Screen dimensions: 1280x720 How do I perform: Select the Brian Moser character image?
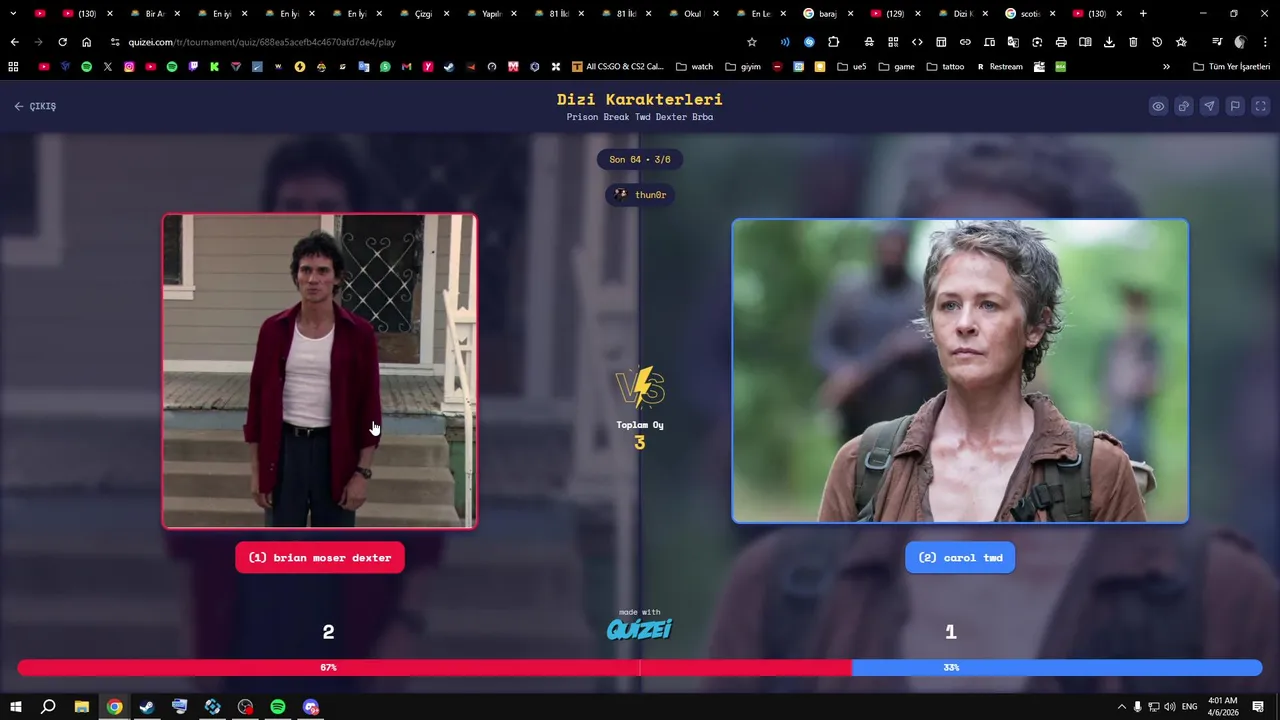[320, 371]
